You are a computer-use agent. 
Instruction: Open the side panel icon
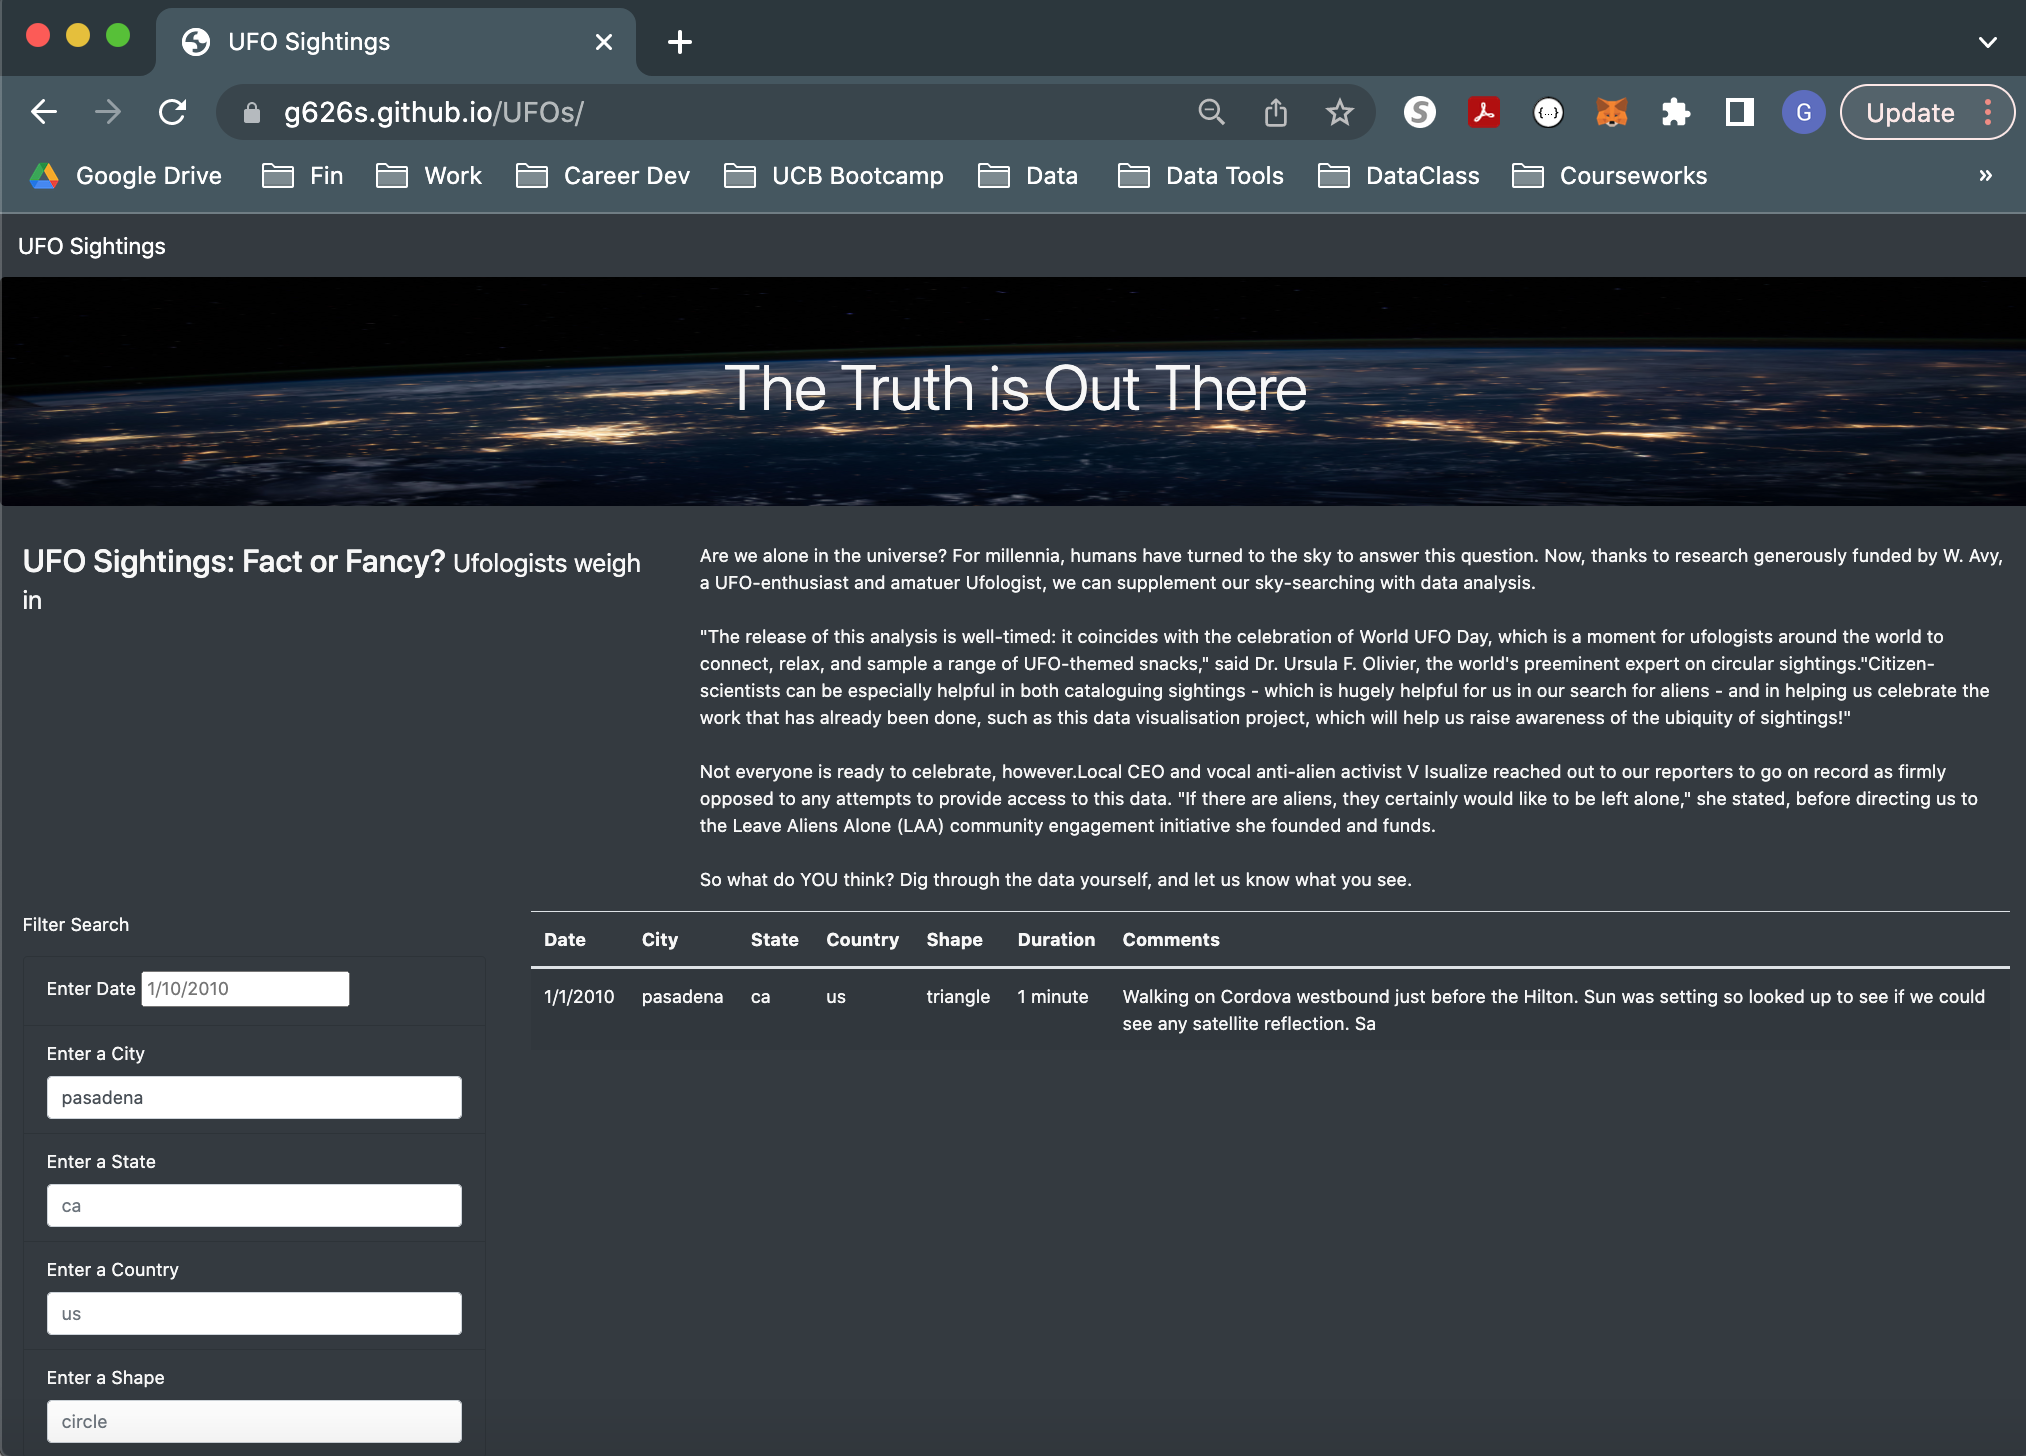coord(1739,112)
